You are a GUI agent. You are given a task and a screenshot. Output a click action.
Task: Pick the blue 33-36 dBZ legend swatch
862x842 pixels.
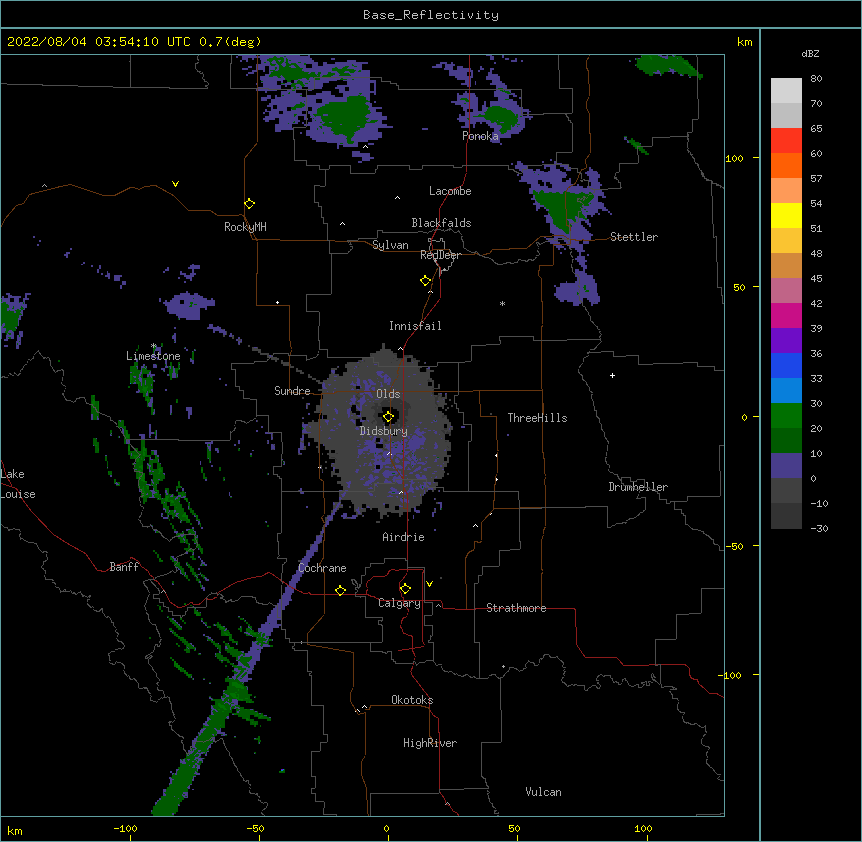click(x=786, y=366)
